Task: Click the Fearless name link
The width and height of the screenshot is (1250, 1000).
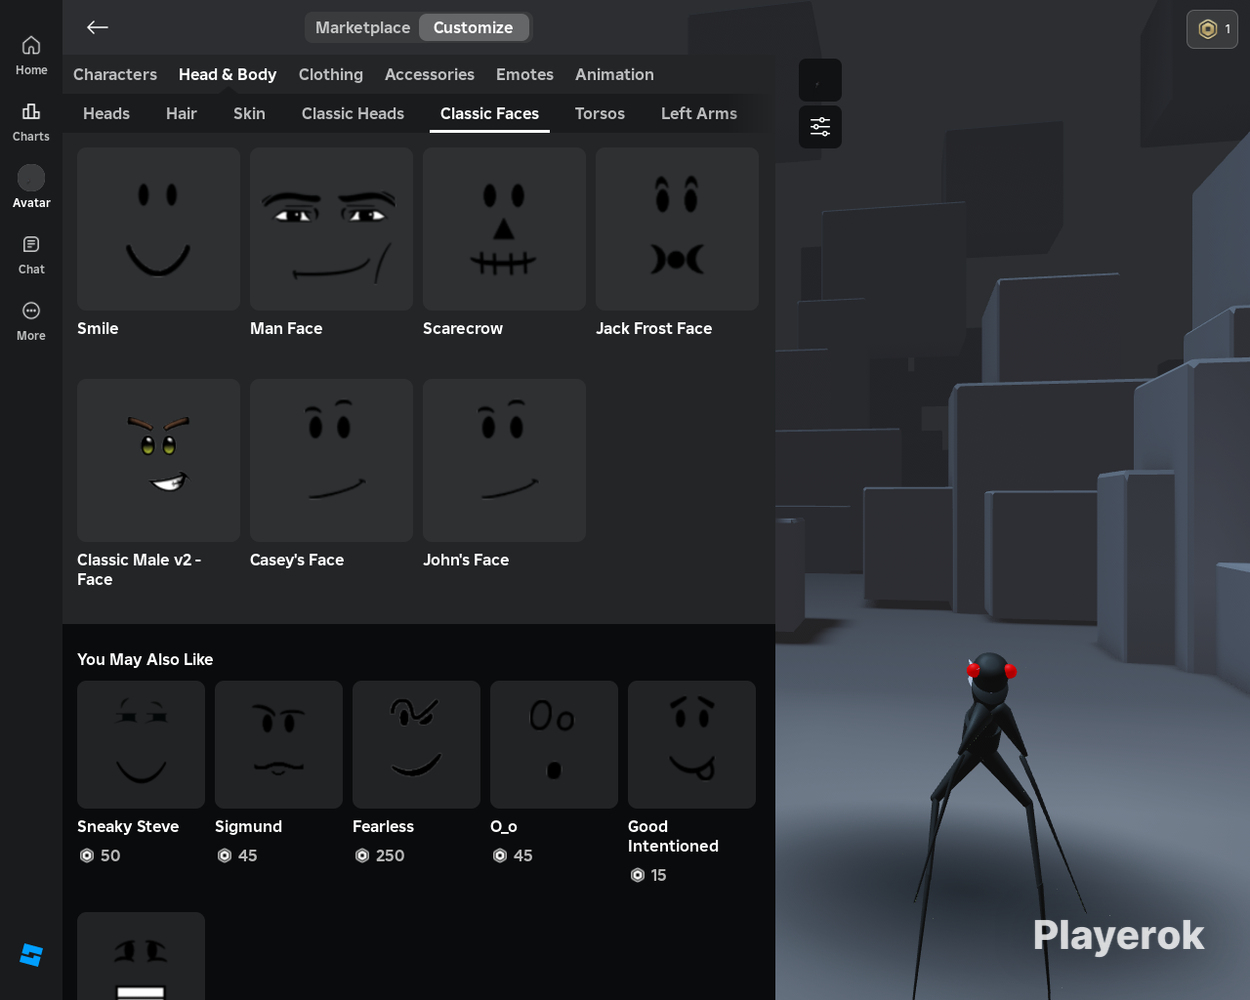Action: pyautogui.click(x=383, y=826)
